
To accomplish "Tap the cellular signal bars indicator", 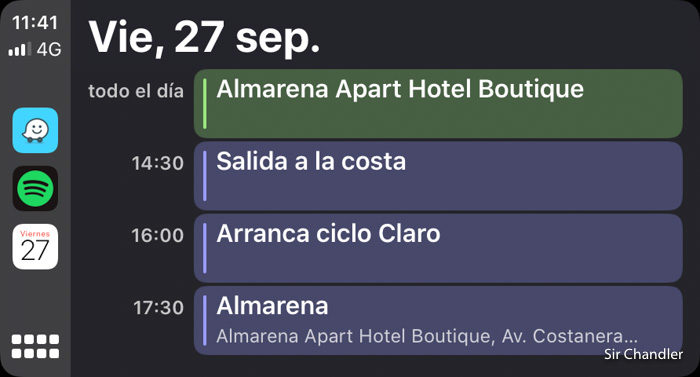I will (20, 49).
